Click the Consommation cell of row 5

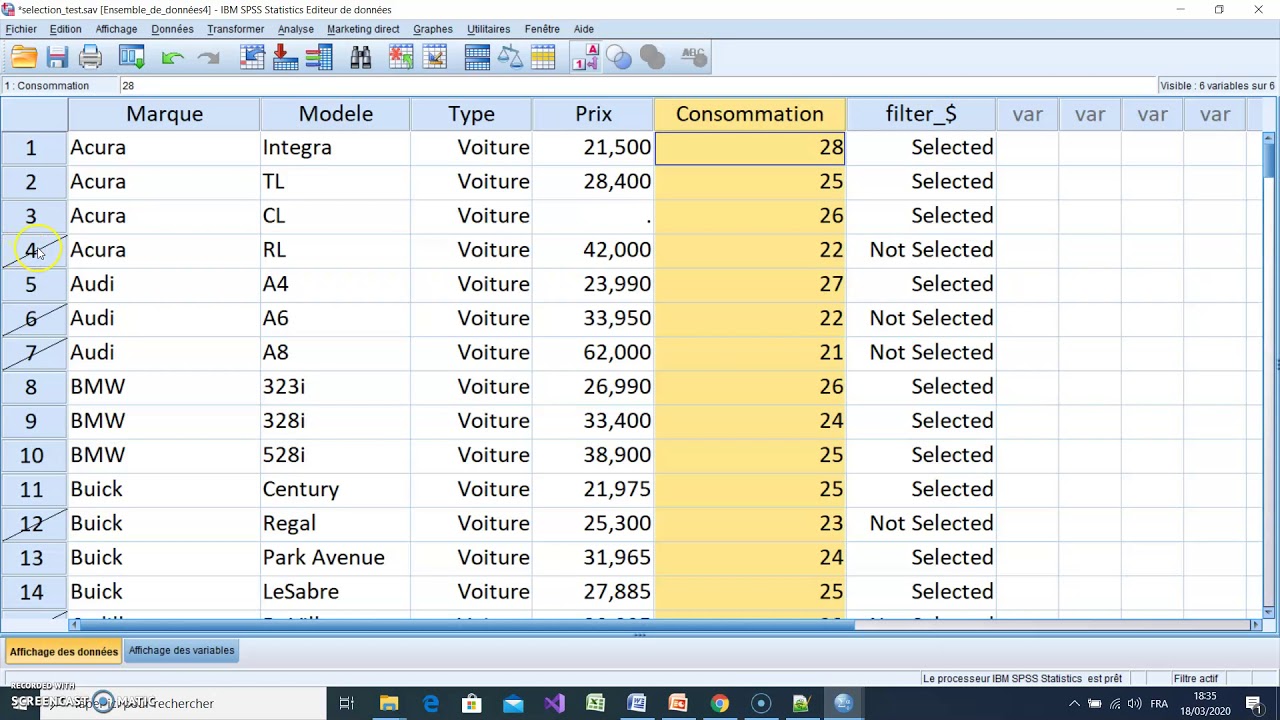(750, 284)
